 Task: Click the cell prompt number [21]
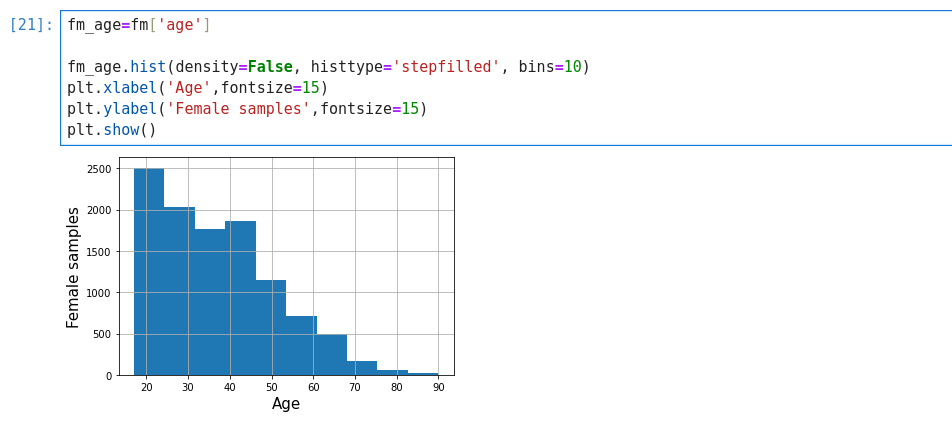coord(31,25)
